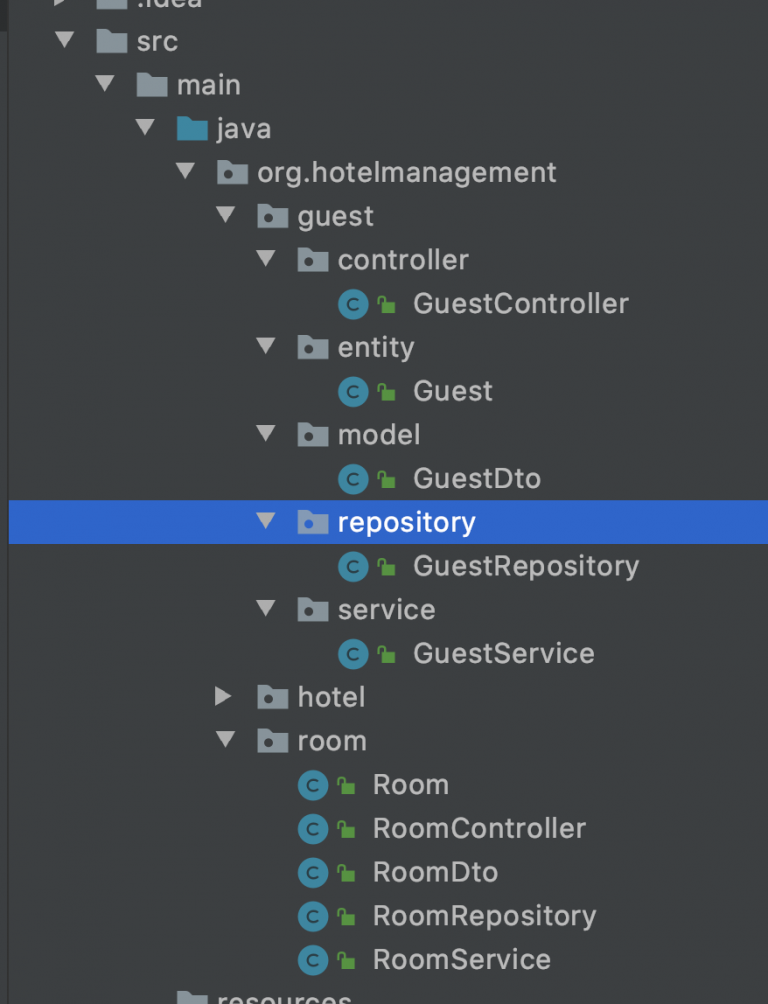The height and width of the screenshot is (1004, 768).
Task: Click the RoomService class icon
Action: click(313, 959)
